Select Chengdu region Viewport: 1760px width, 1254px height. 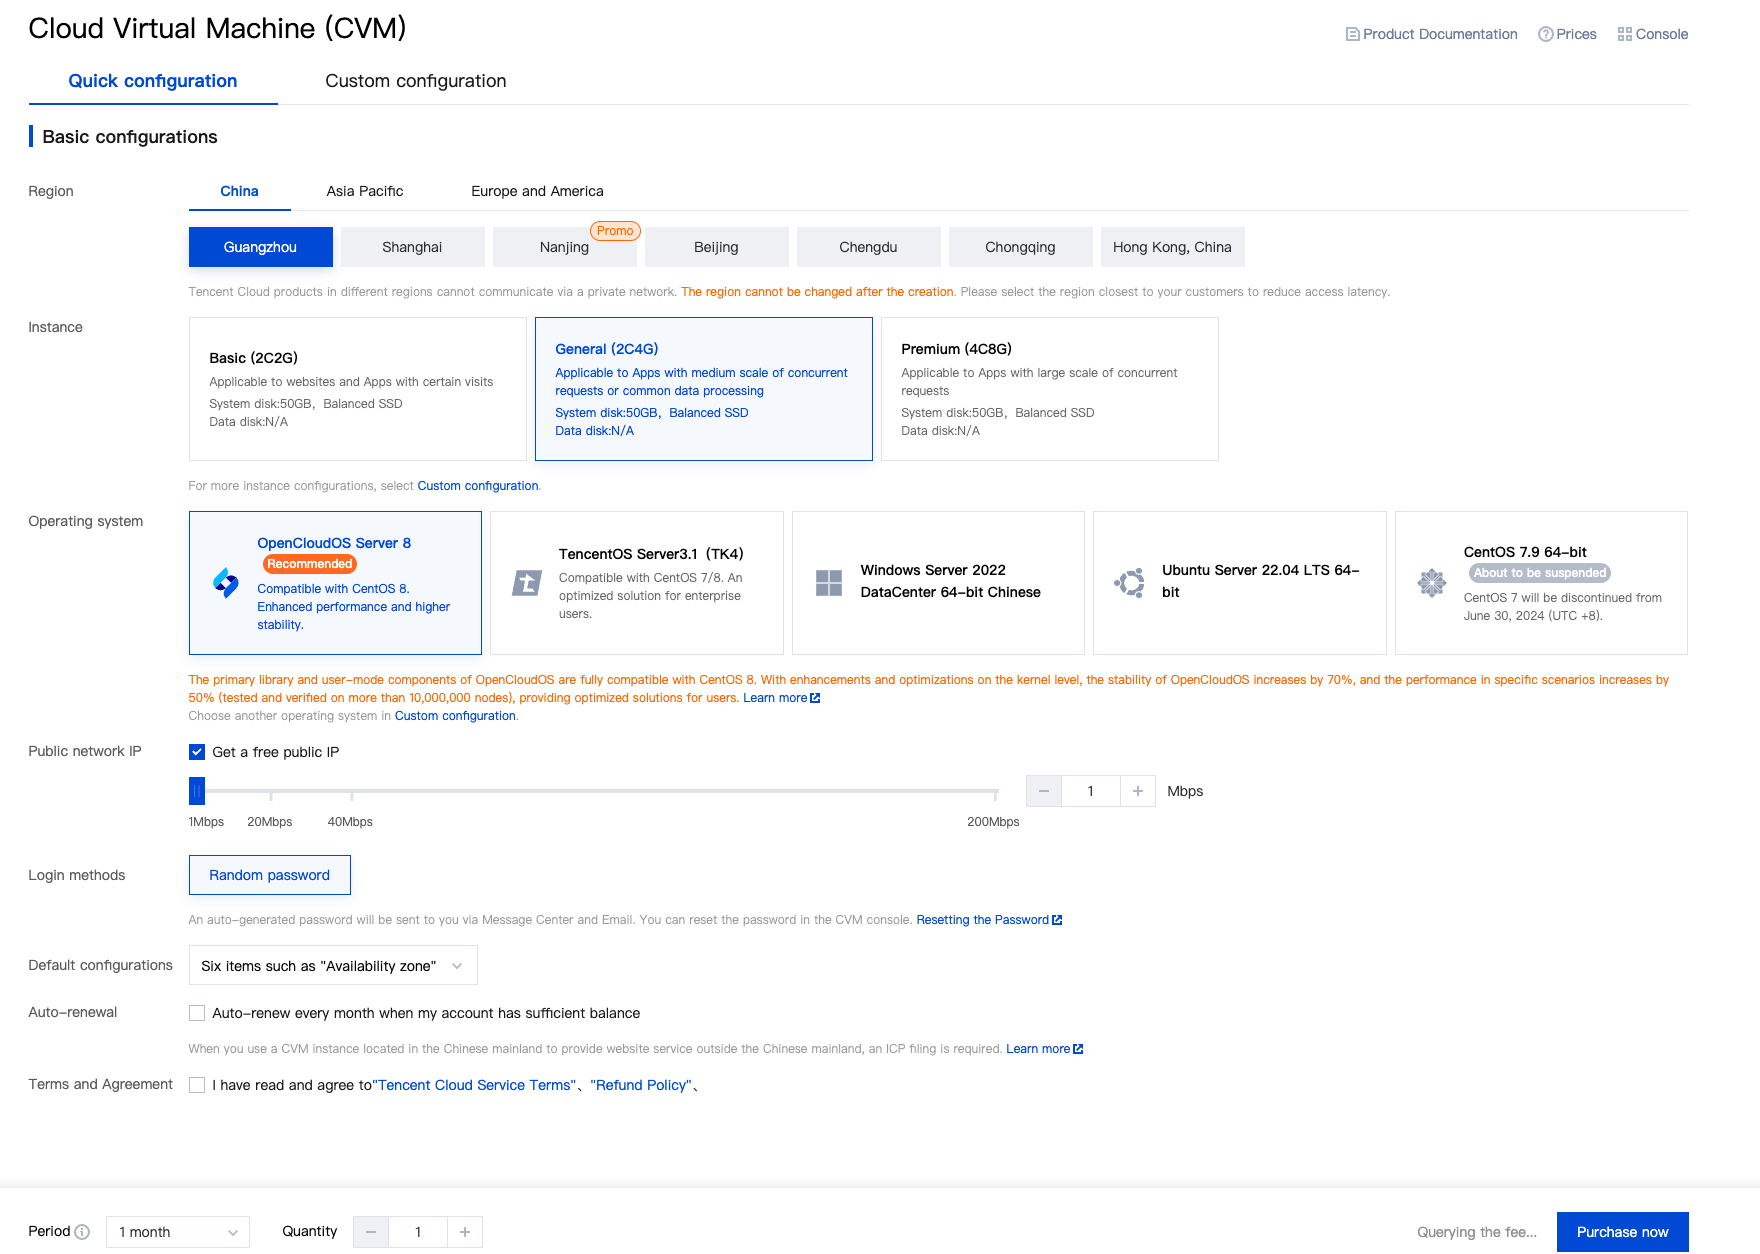pos(869,247)
